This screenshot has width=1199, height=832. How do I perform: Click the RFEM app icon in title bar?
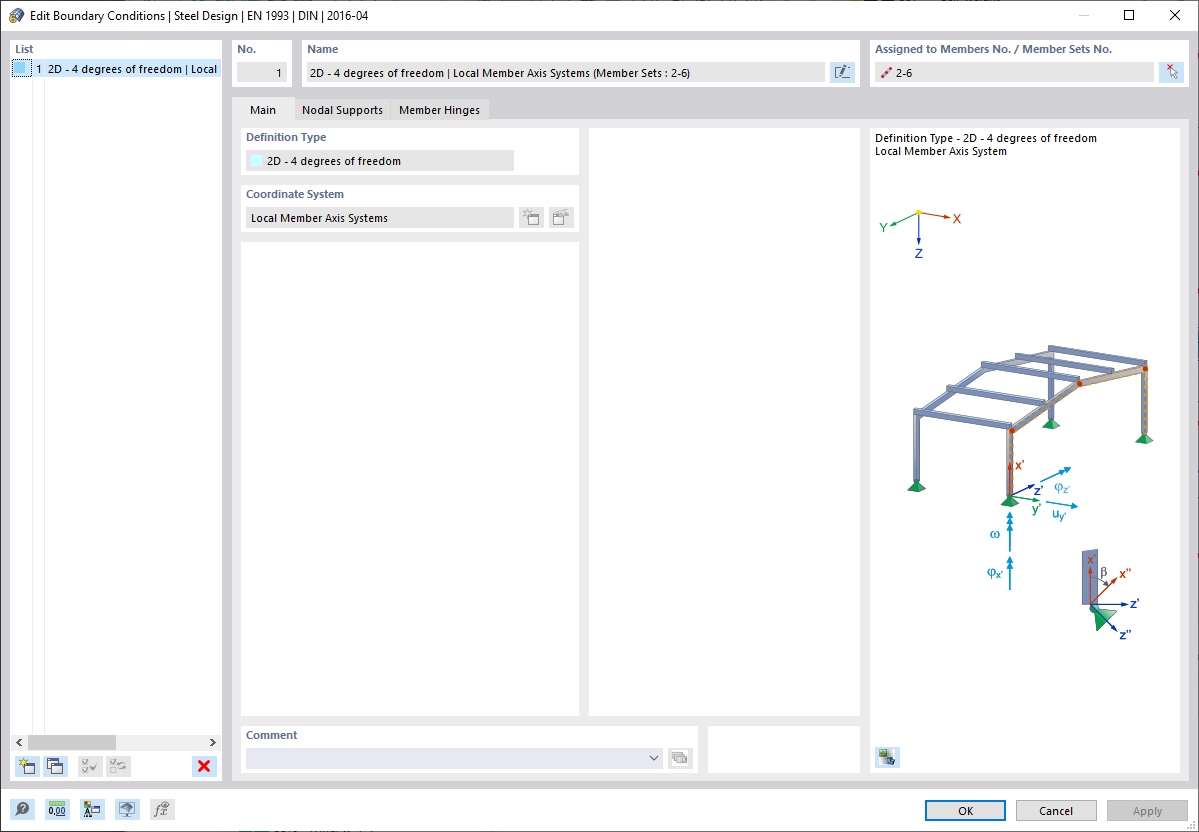16,15
